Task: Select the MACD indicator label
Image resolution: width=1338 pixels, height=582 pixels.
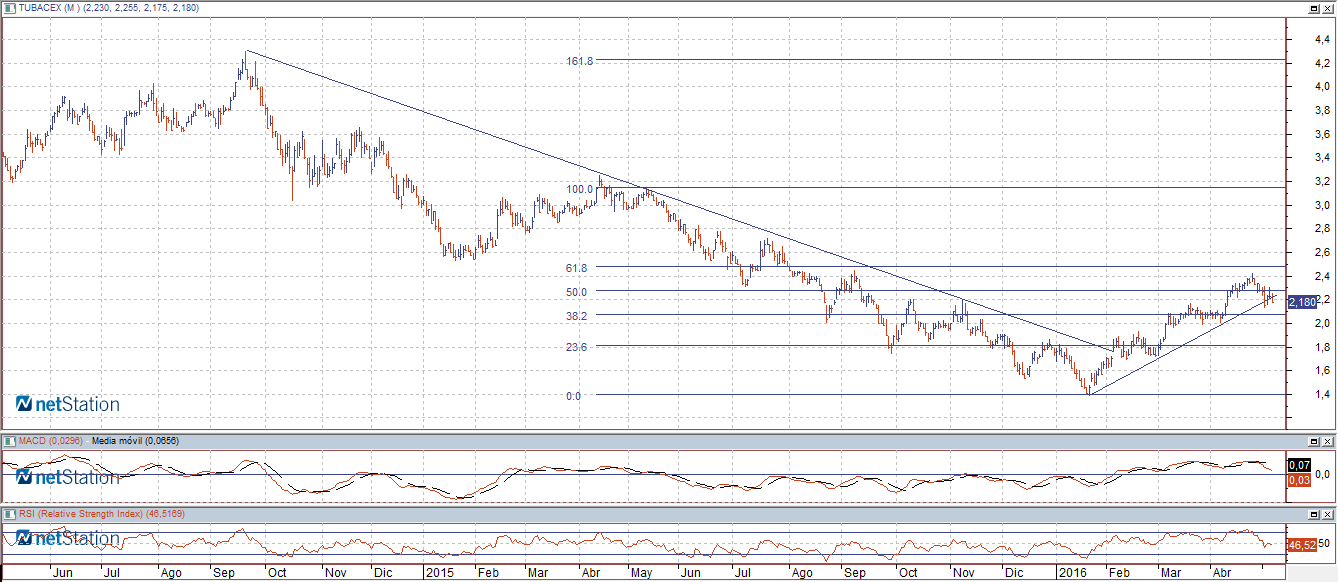Action: (x=51, y=440)
